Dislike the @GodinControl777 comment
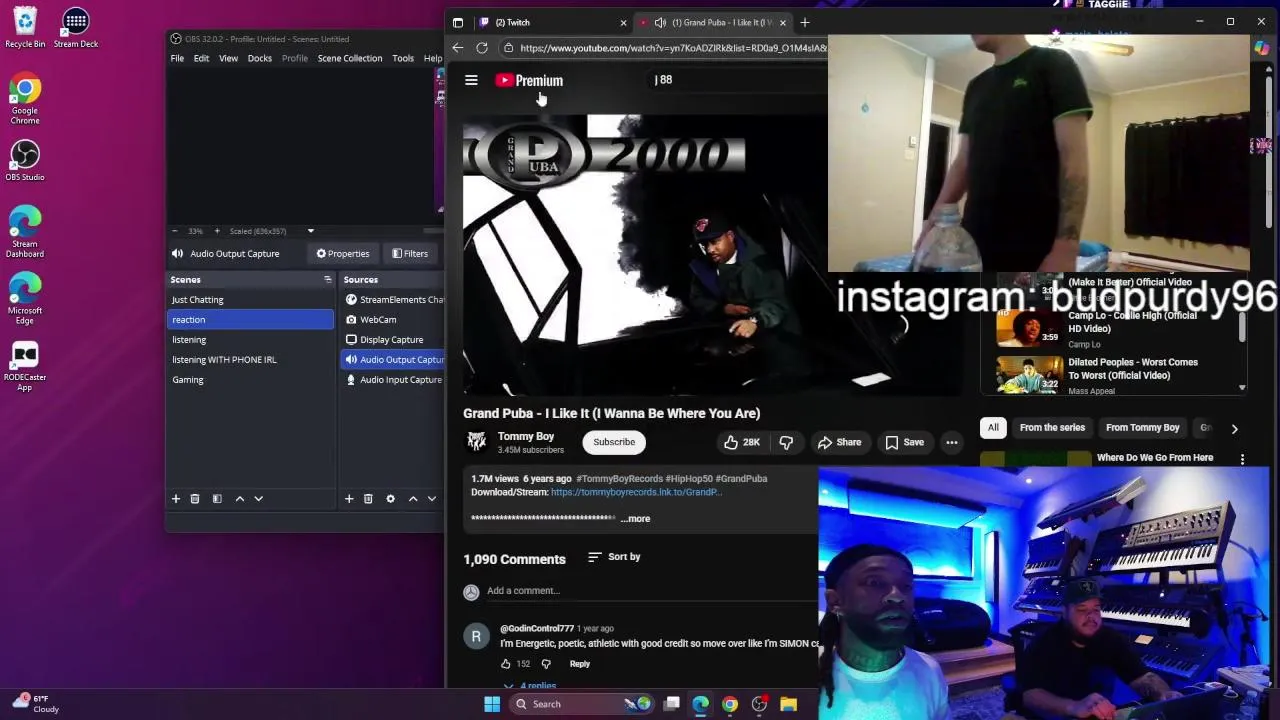Screen dimensions: 1280x720 (x=546, y=664)
